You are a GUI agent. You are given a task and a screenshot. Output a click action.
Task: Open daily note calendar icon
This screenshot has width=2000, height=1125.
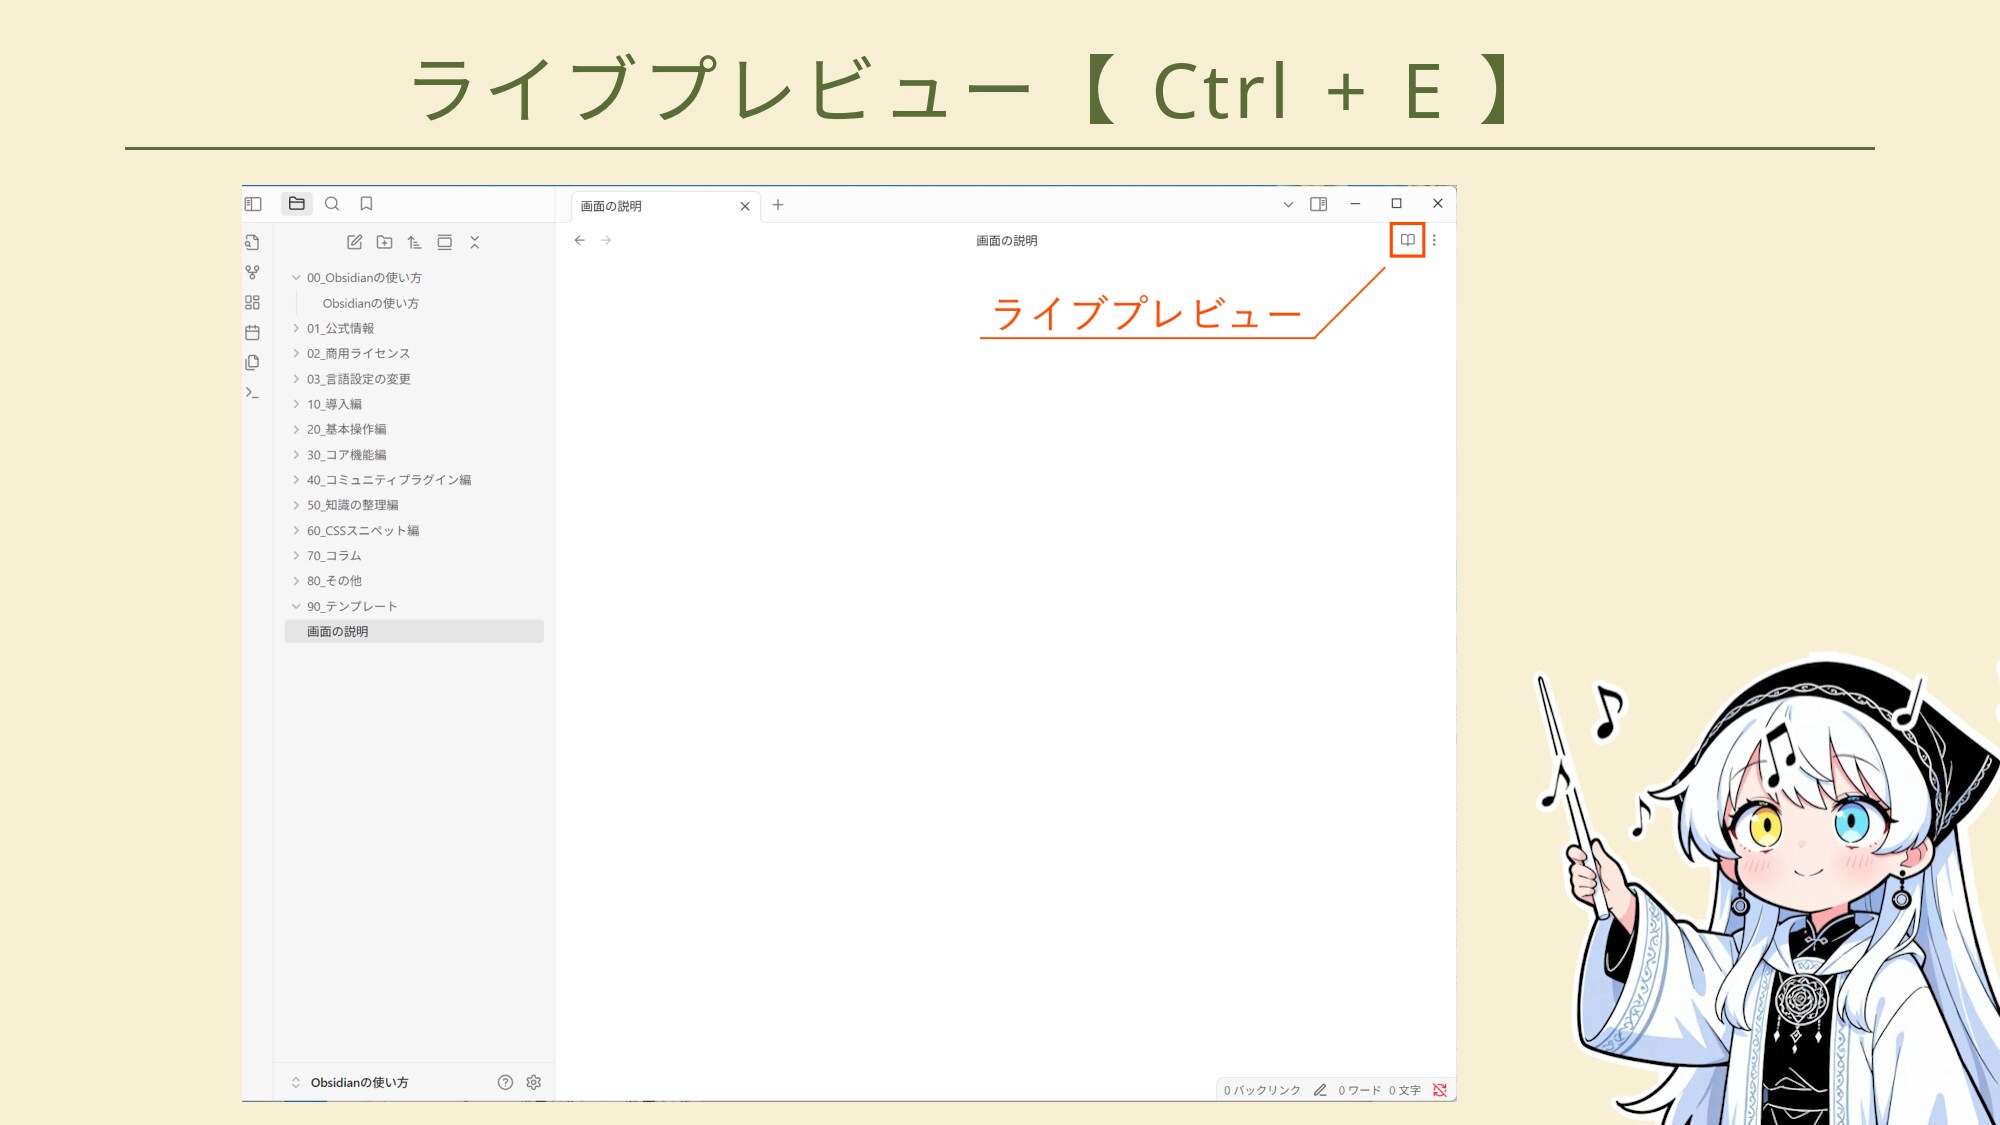(x=252, y=332)
